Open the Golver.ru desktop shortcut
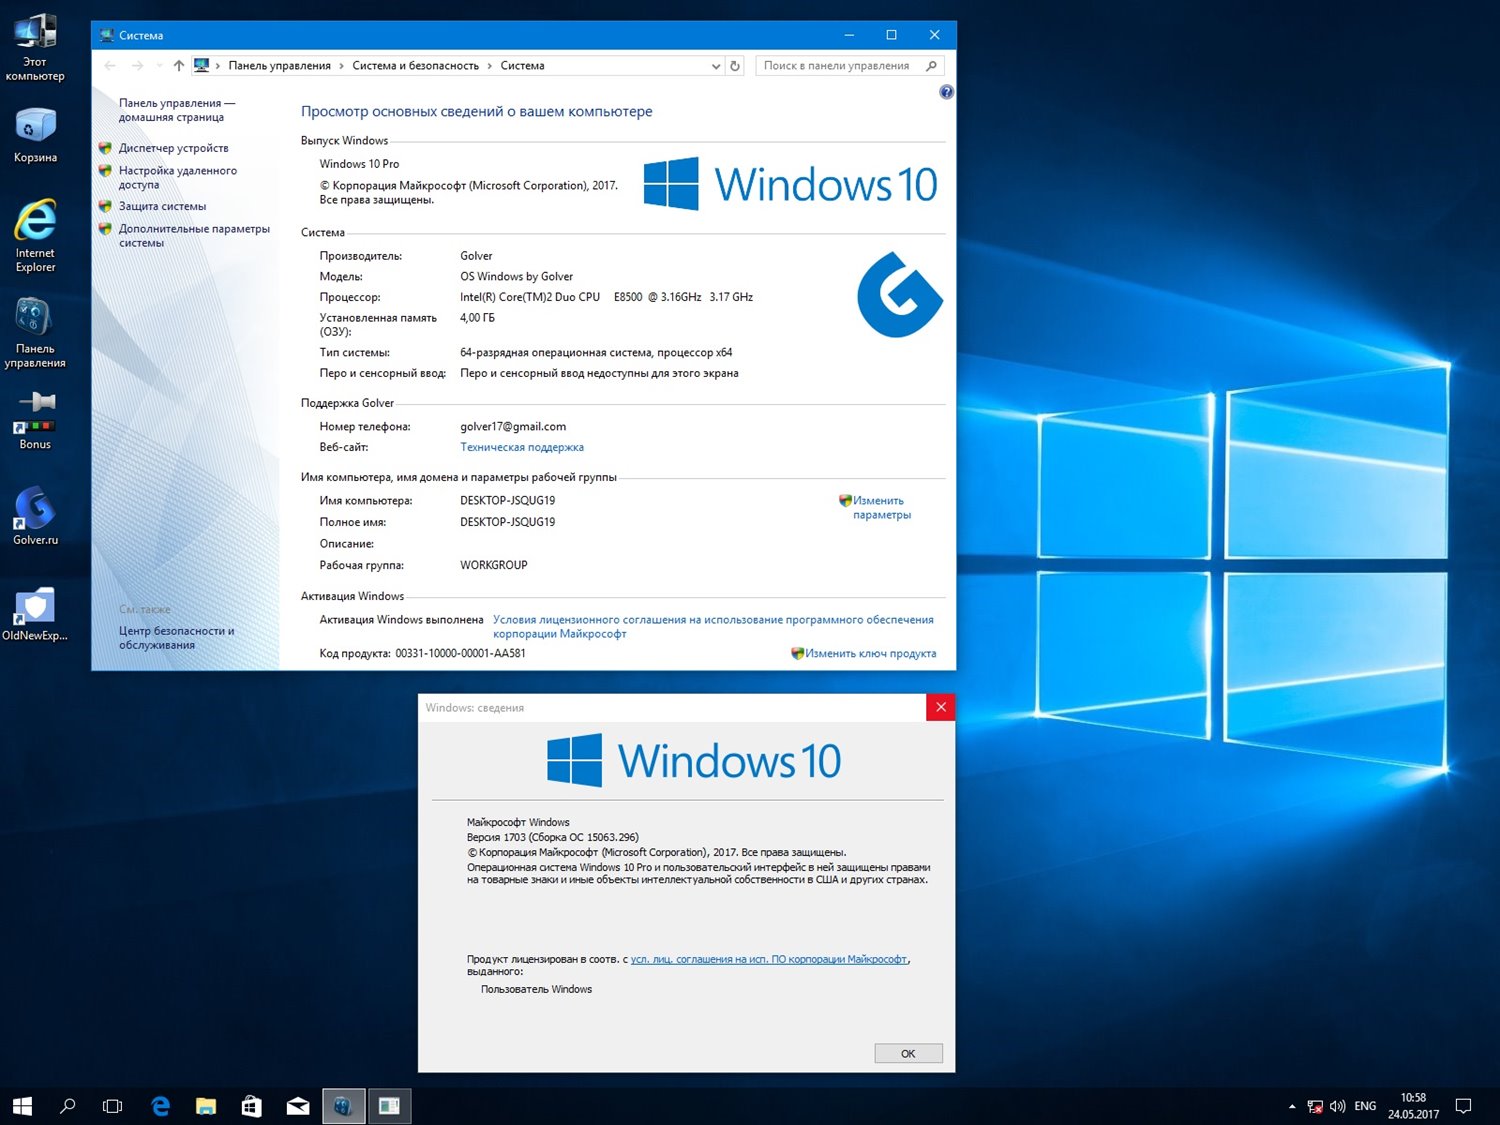Image resolution: width=1500 pixels, height=1125 pixels. pos(35,516)
